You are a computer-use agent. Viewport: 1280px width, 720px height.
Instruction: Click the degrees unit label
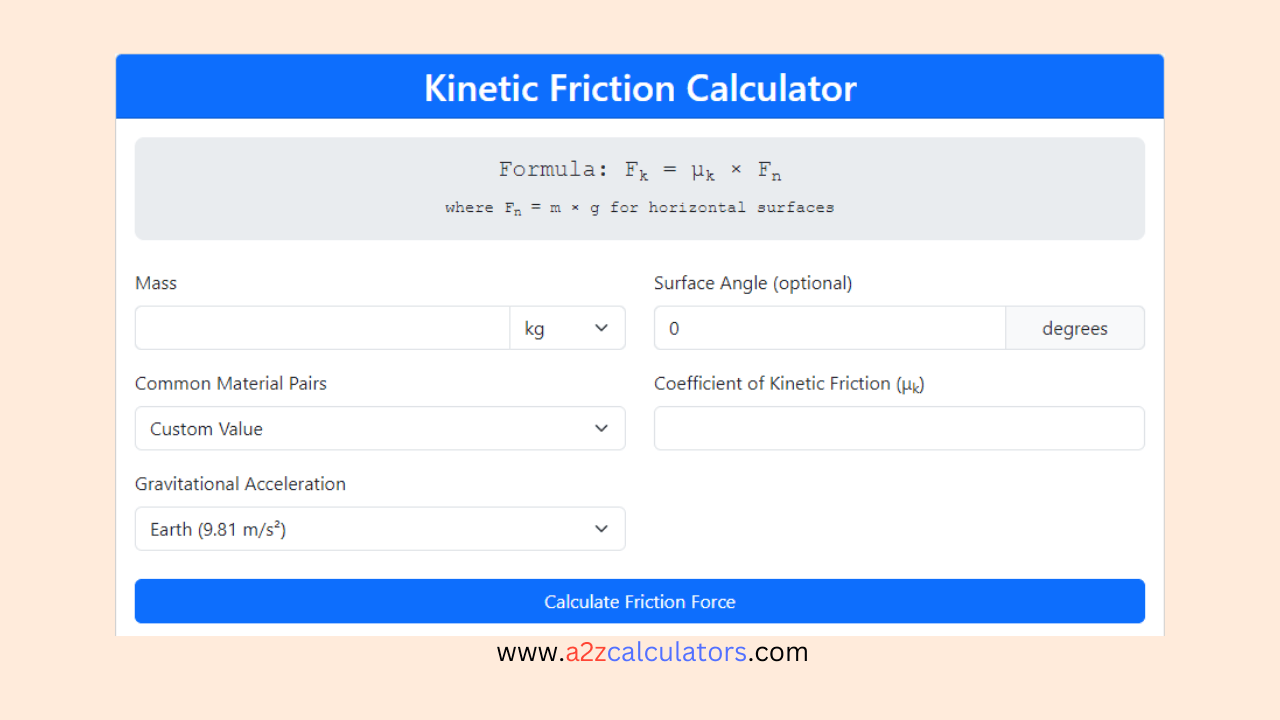[1075, 327]
